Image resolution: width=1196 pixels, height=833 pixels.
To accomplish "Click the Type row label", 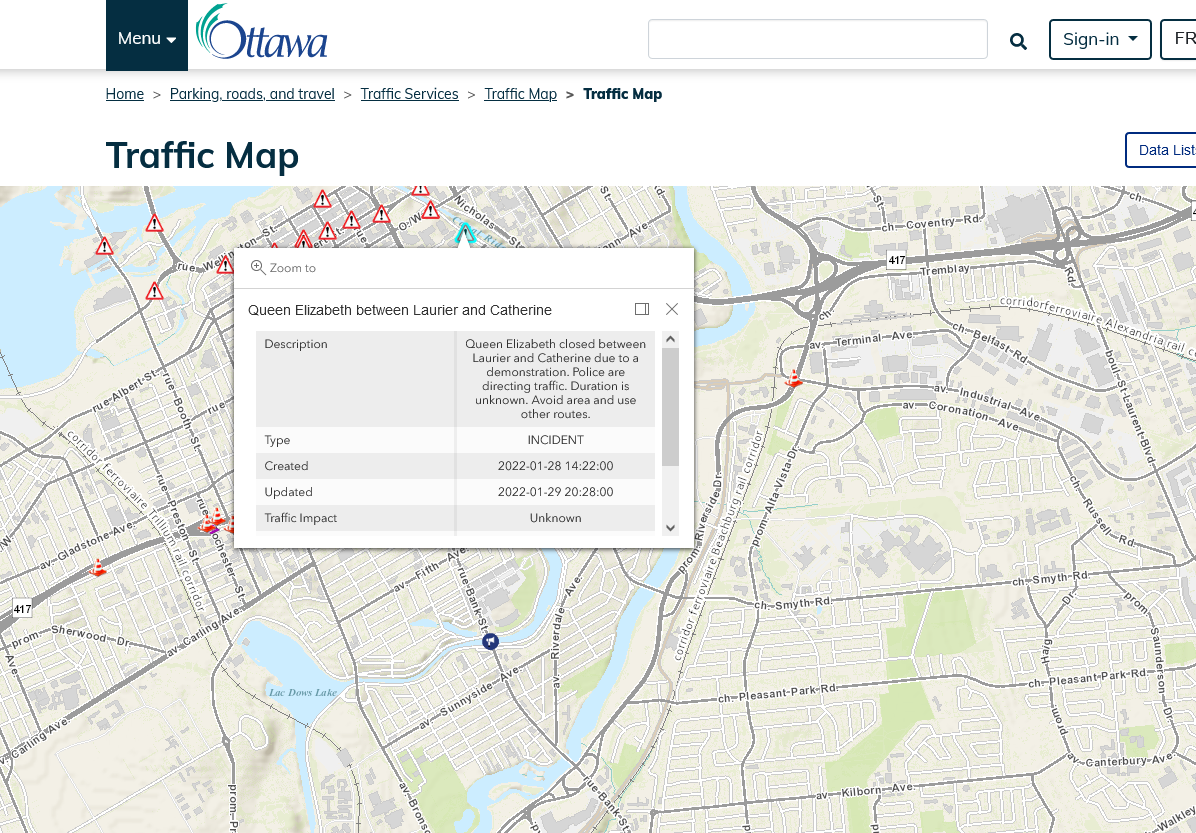I will click(x=277, y=440).
